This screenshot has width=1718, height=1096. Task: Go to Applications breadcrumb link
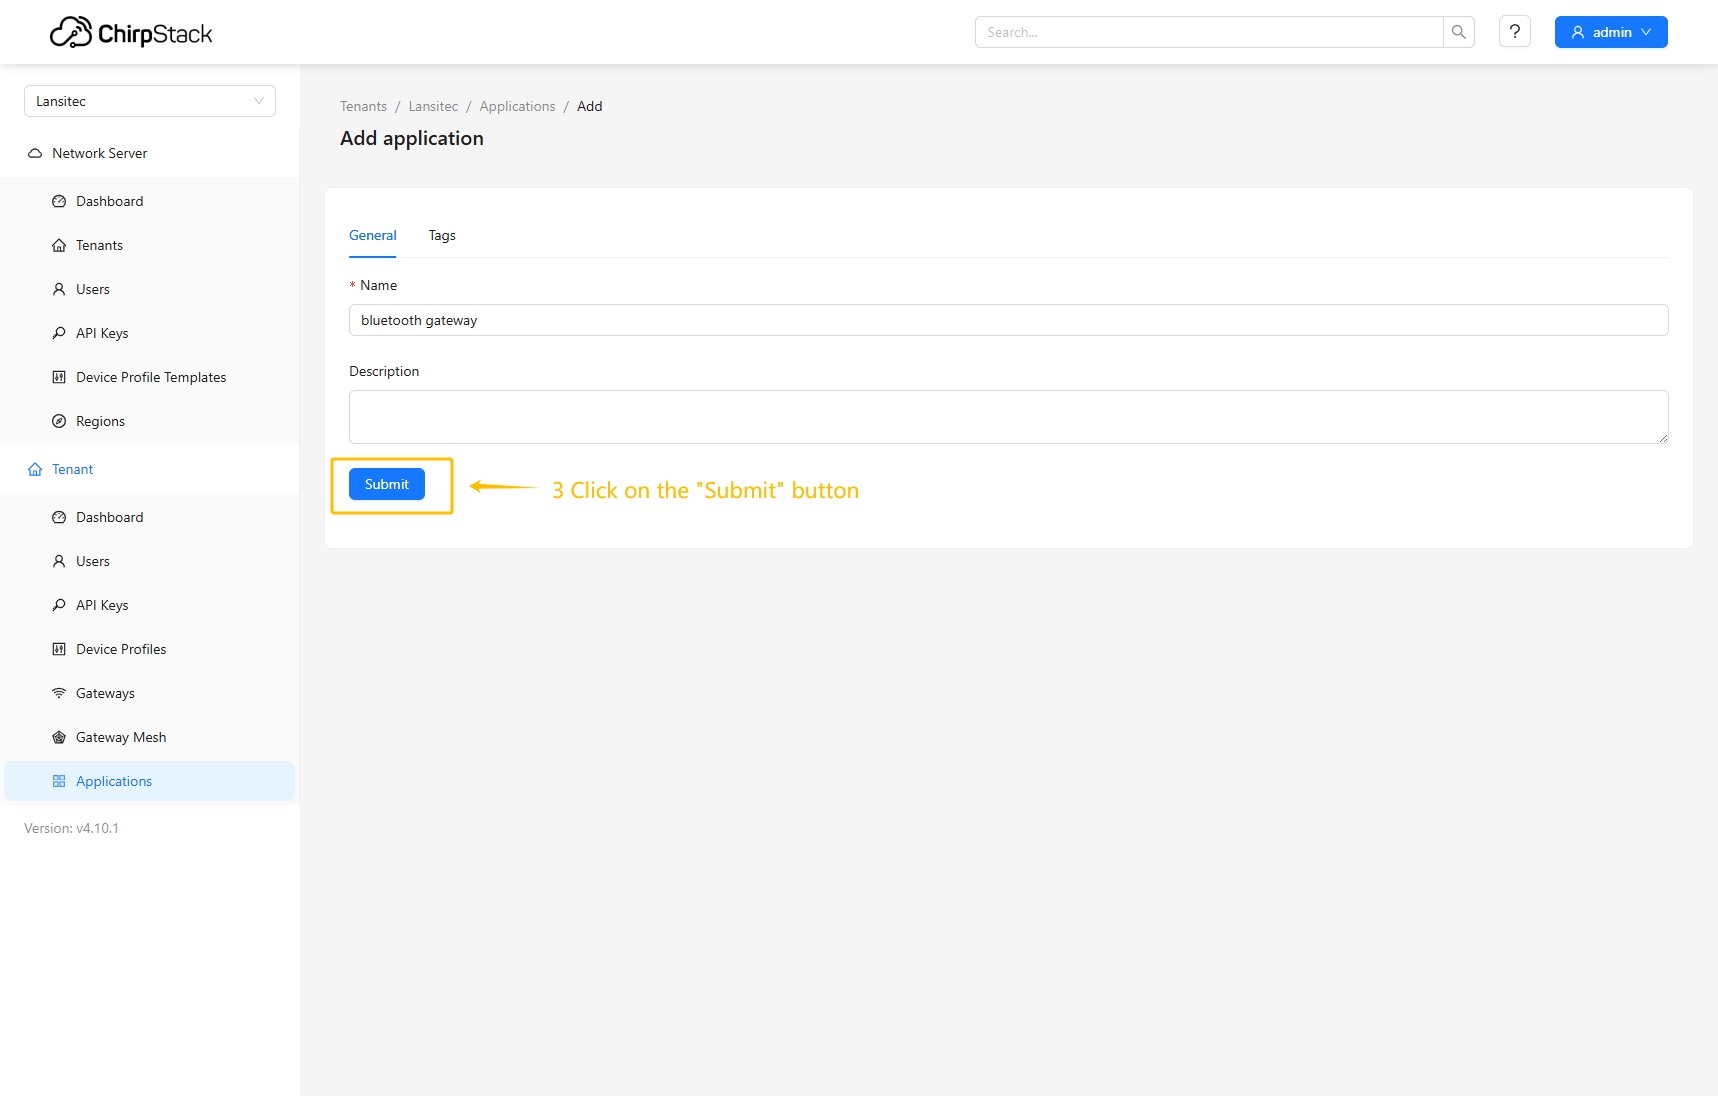click(517, 106)
